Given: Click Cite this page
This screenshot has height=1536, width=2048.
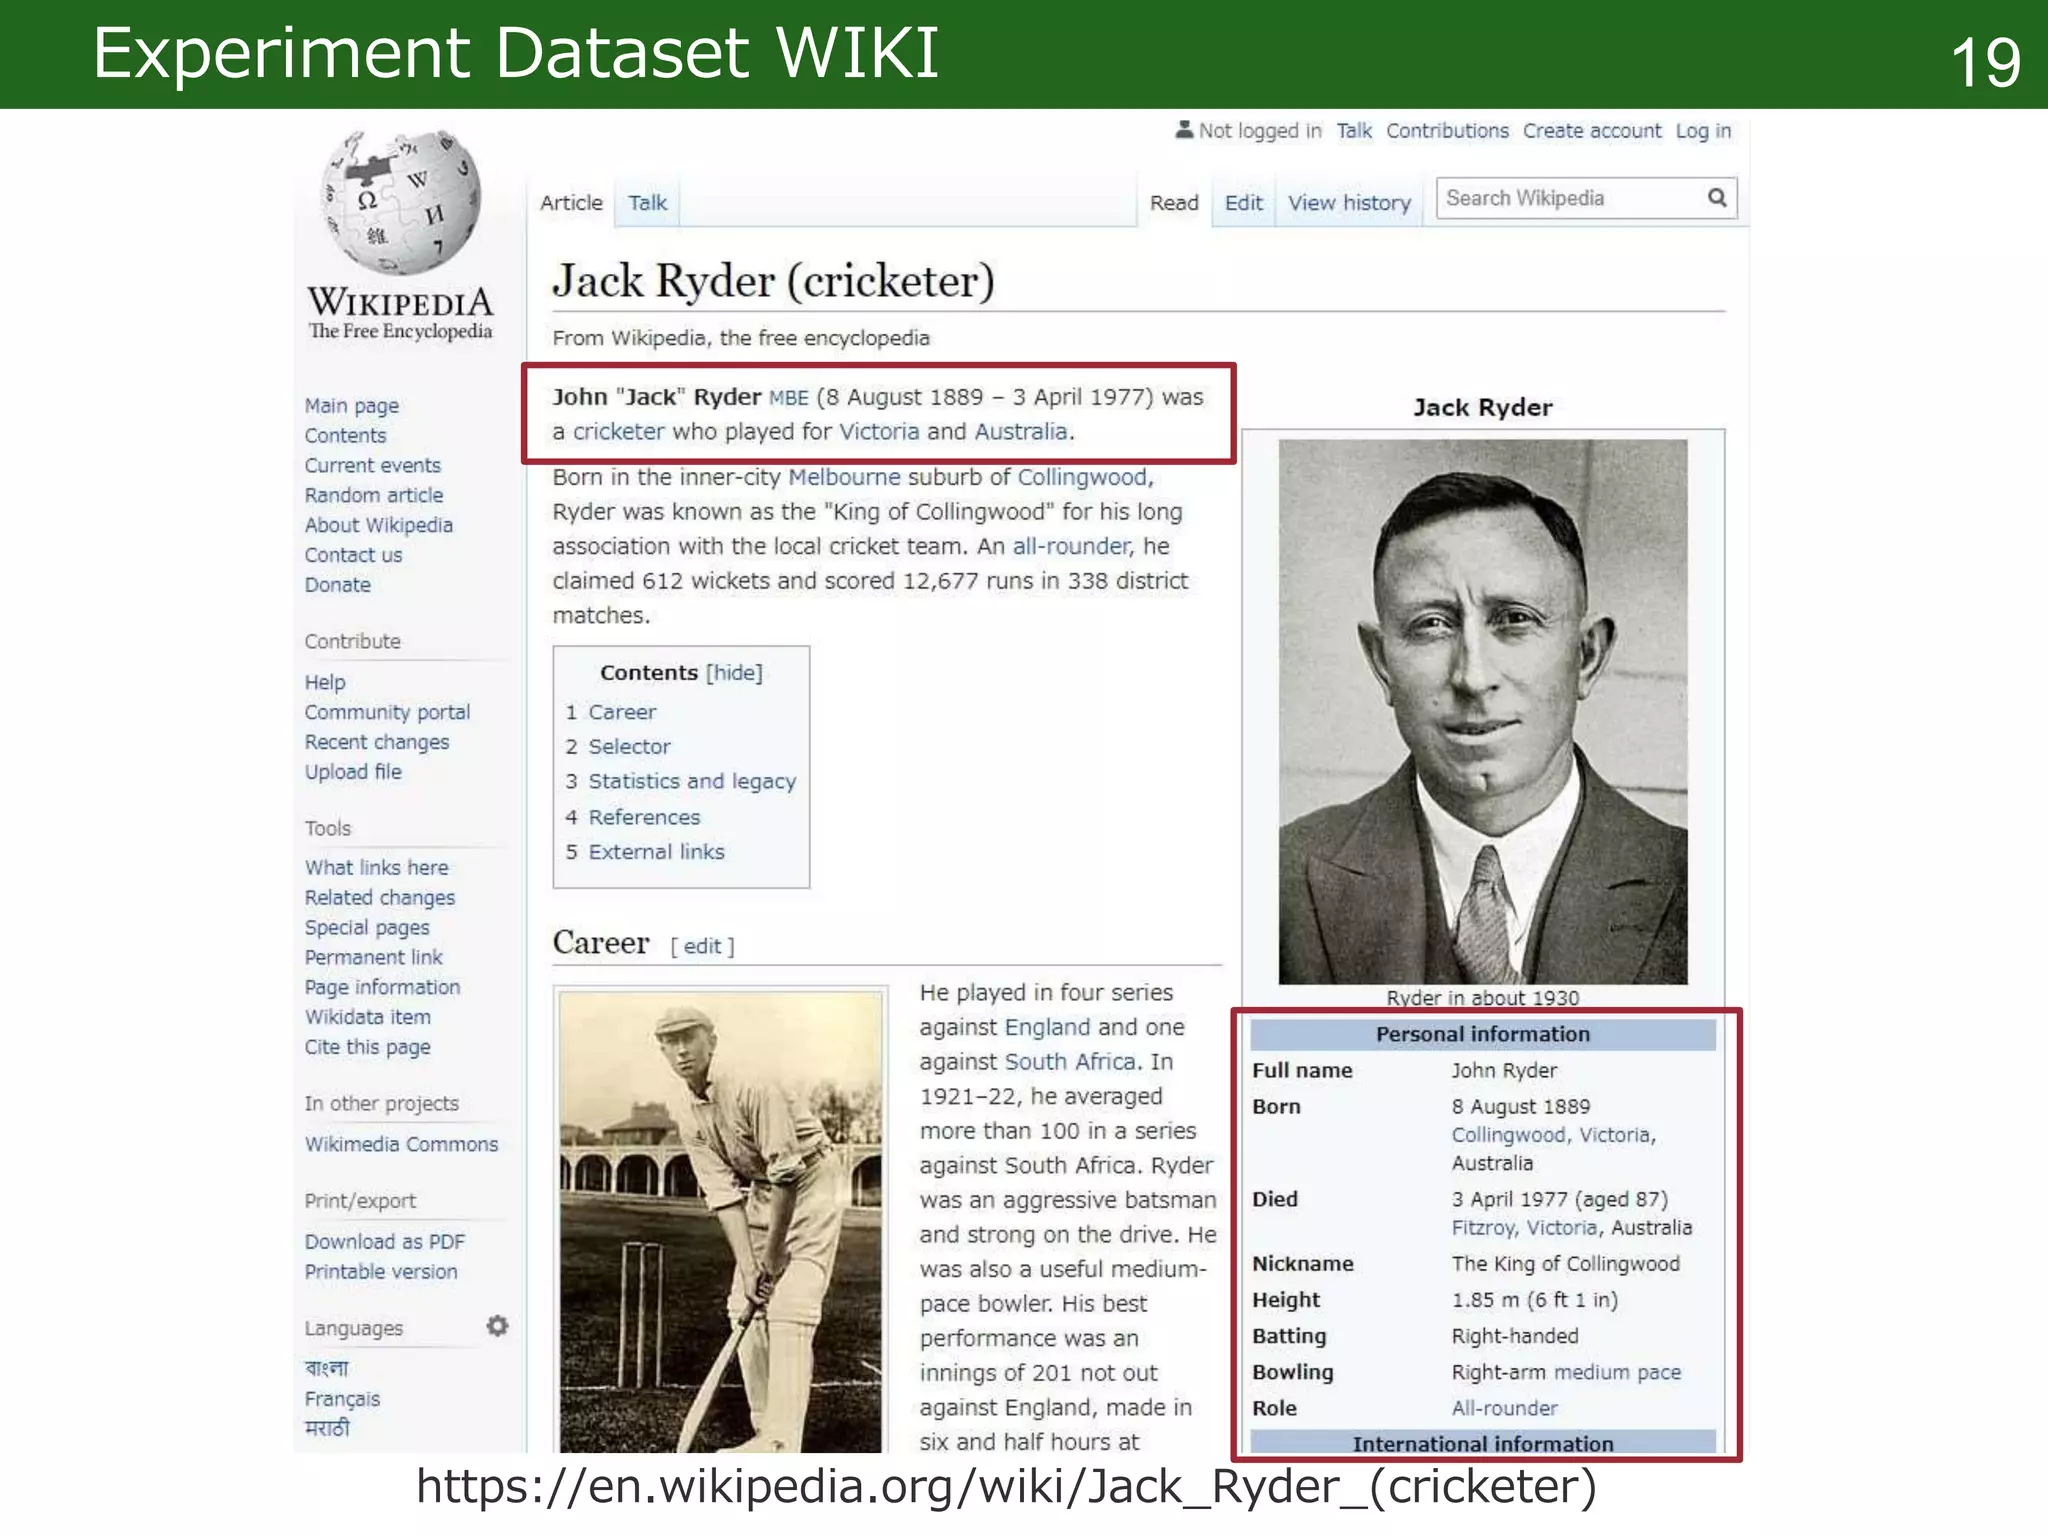Looking at the screenshot, I should [368, 1048].
